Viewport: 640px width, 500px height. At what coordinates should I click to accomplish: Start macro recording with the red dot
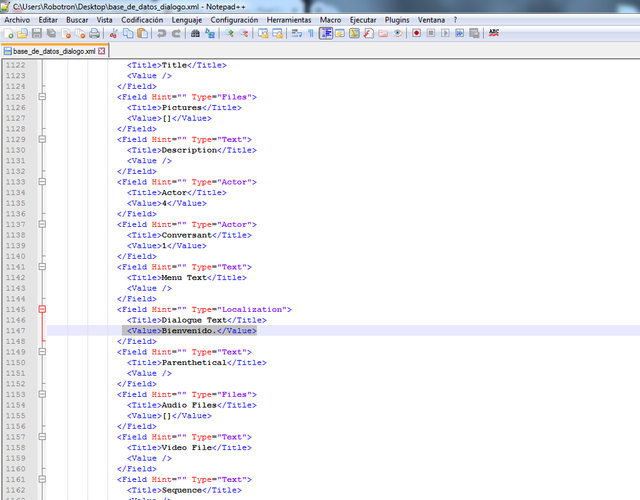(416, 33)
